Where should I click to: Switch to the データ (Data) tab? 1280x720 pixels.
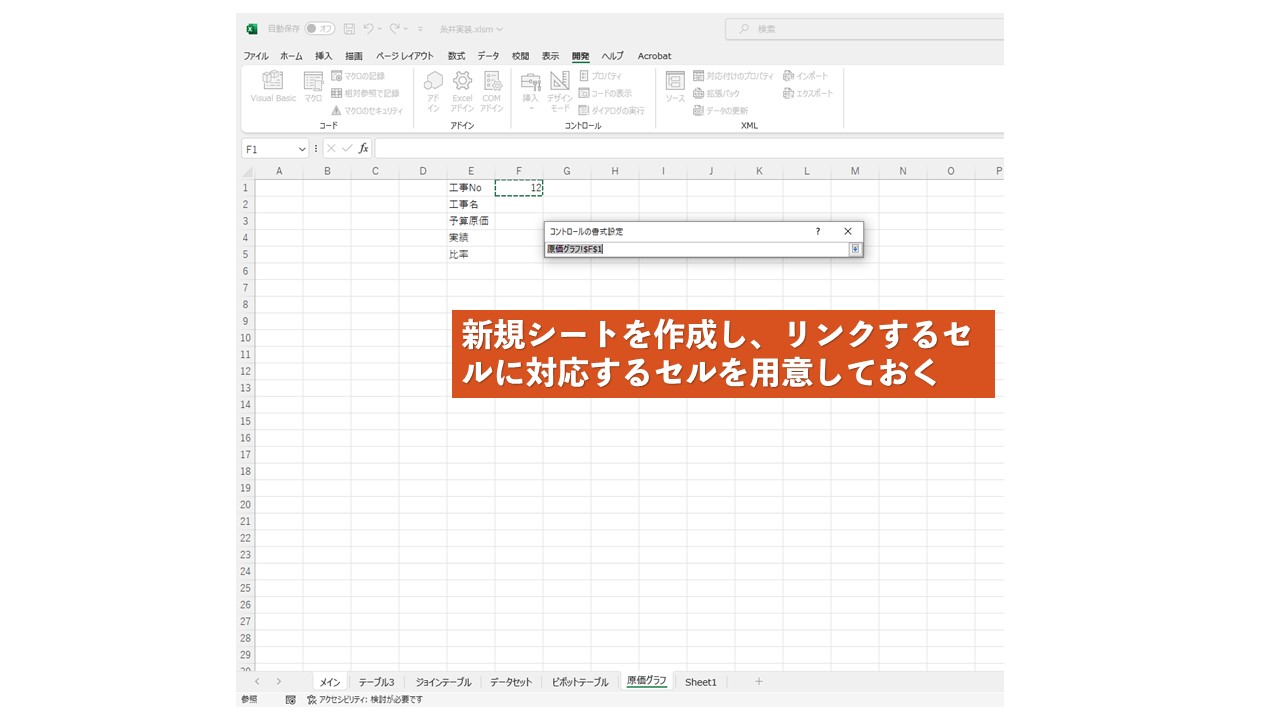coord(488,56)
